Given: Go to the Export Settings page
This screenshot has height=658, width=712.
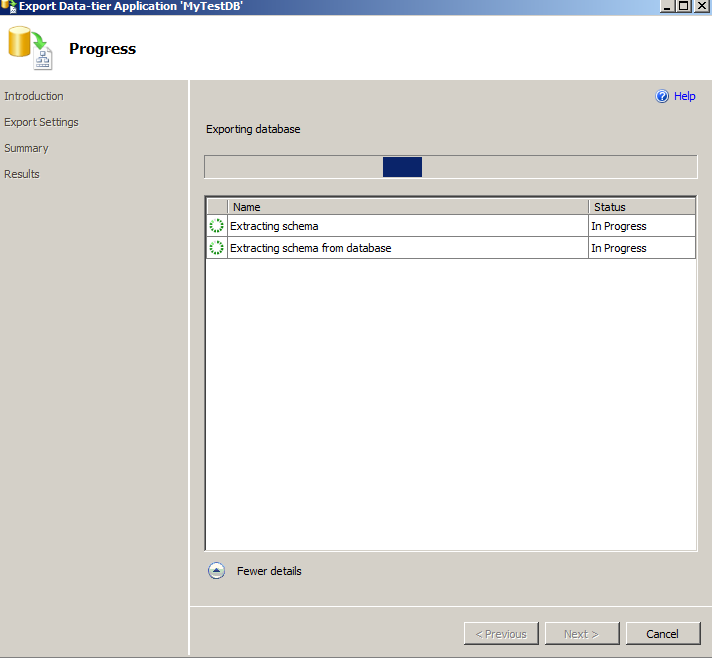Looking at the screenshot, I should point(41,122).
